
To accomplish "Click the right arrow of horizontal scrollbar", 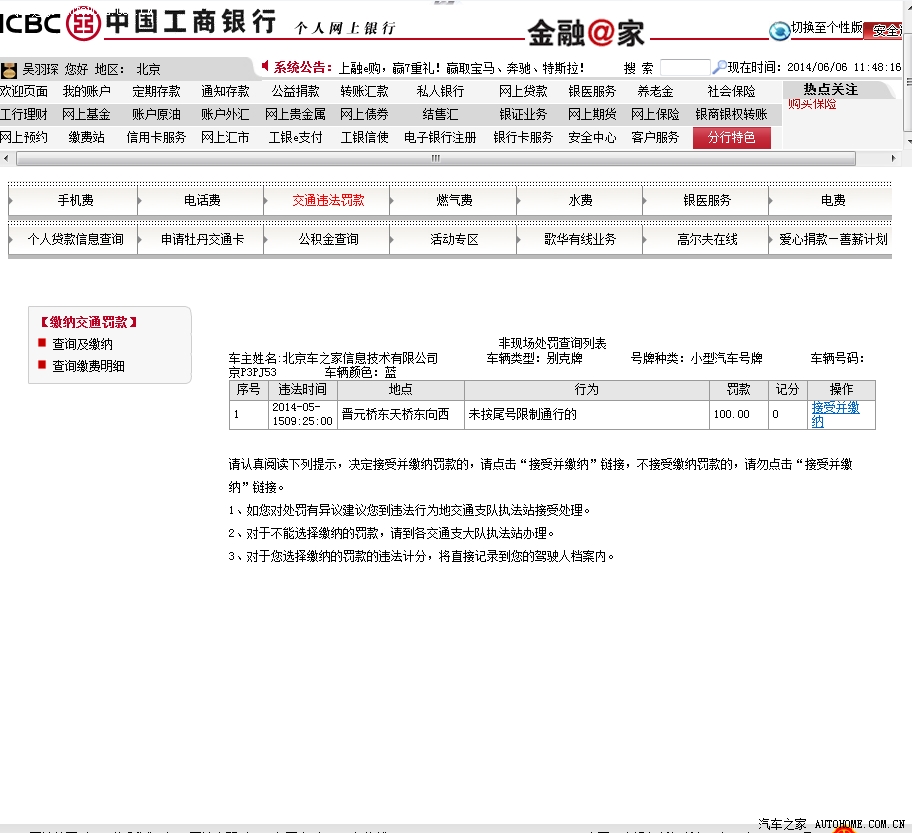I will [893, 158].
